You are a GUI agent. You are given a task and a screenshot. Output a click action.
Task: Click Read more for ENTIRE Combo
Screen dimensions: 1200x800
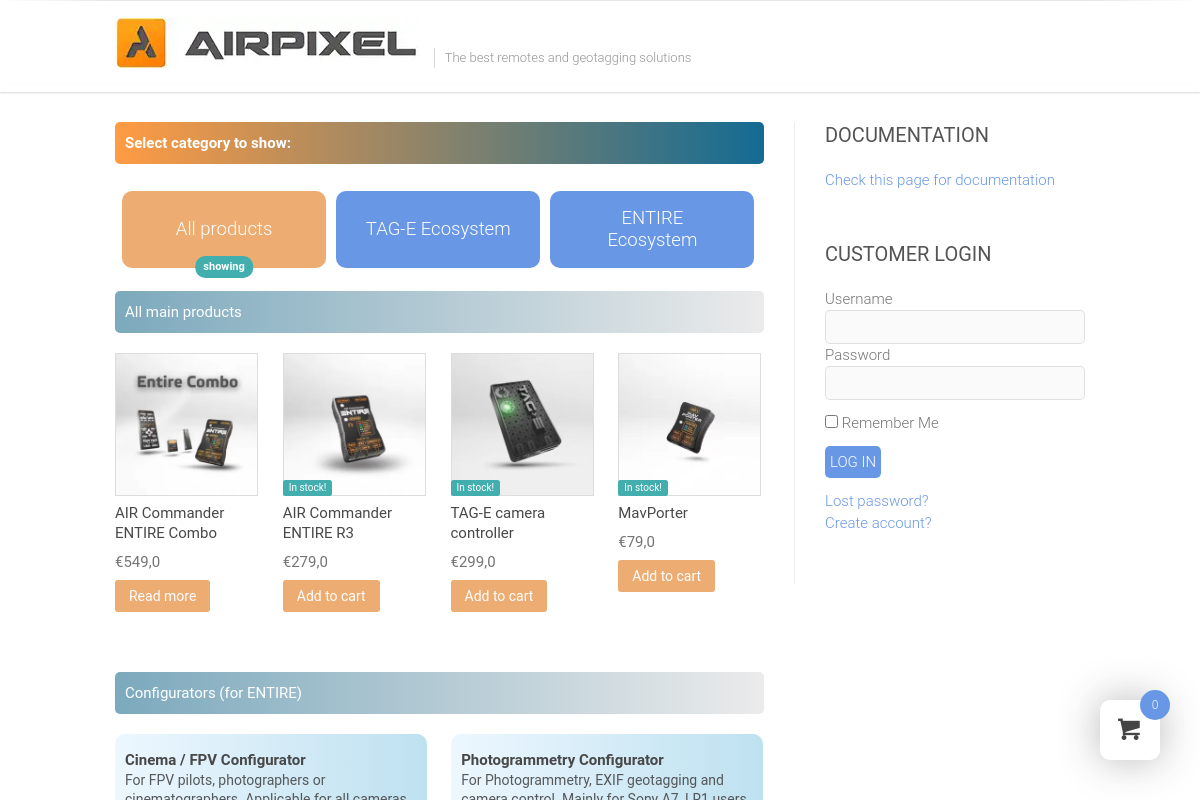(162, 596)
